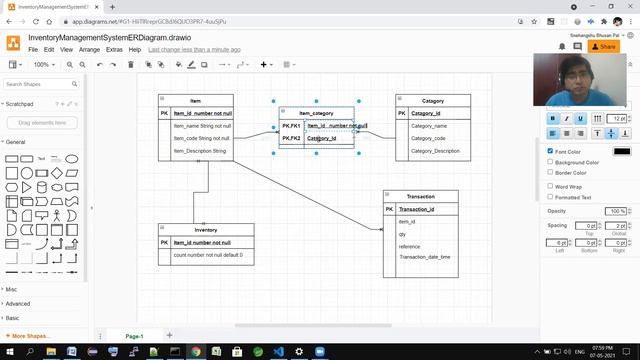Open Visual Studio Code from taskbar
Screen dimensions: 640x360
click(x=278, y=351)
